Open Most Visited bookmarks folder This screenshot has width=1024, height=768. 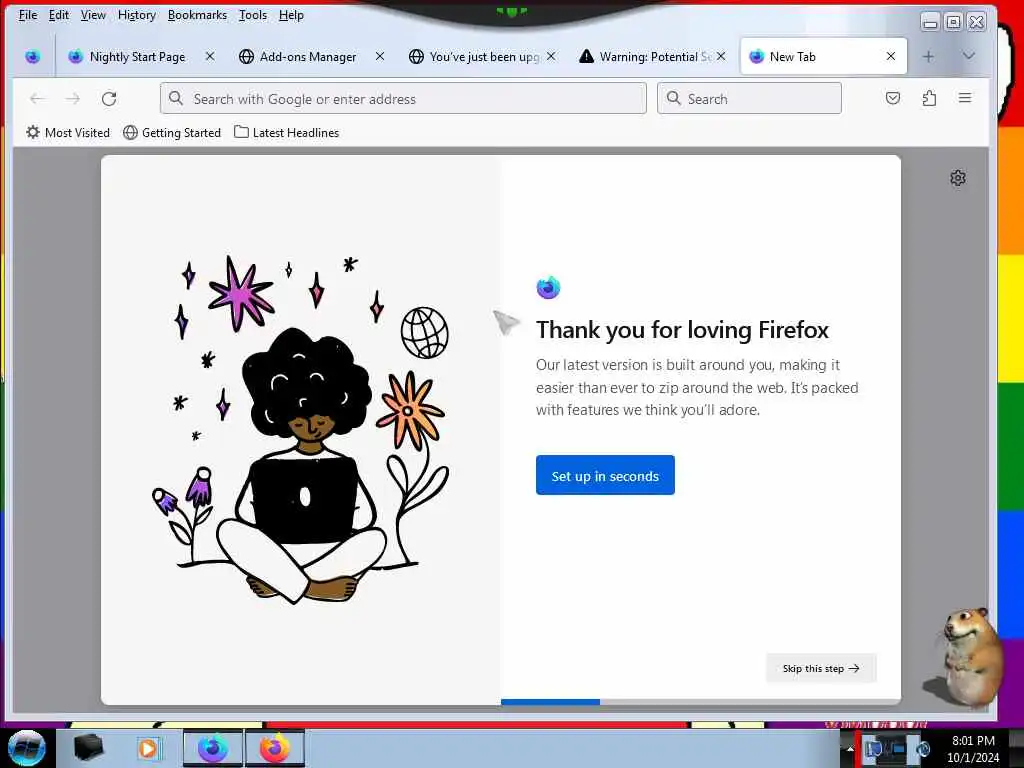68,133
